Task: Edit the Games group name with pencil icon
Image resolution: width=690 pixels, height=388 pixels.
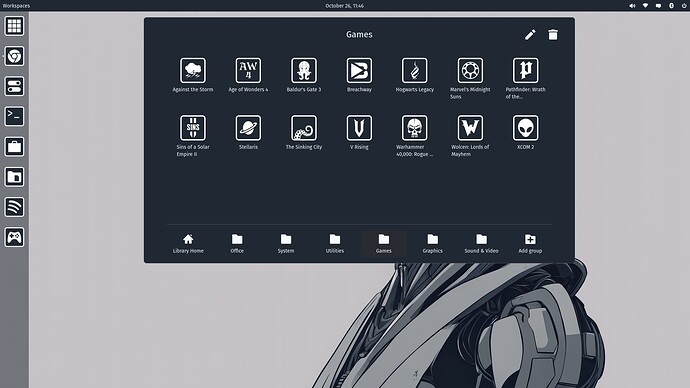Action: [530, 35]
